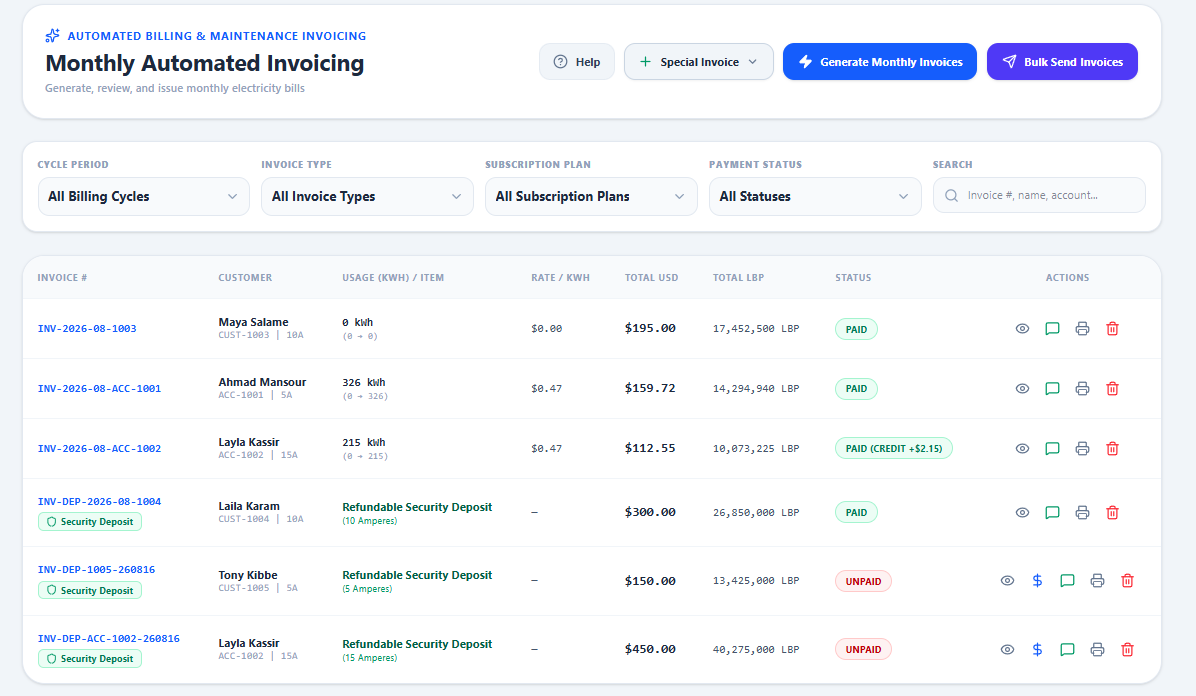This screenshot has height=696, width=1196.
Task: Open invoice link INV-DEP-1005-260816
Action: coord(96,569)
